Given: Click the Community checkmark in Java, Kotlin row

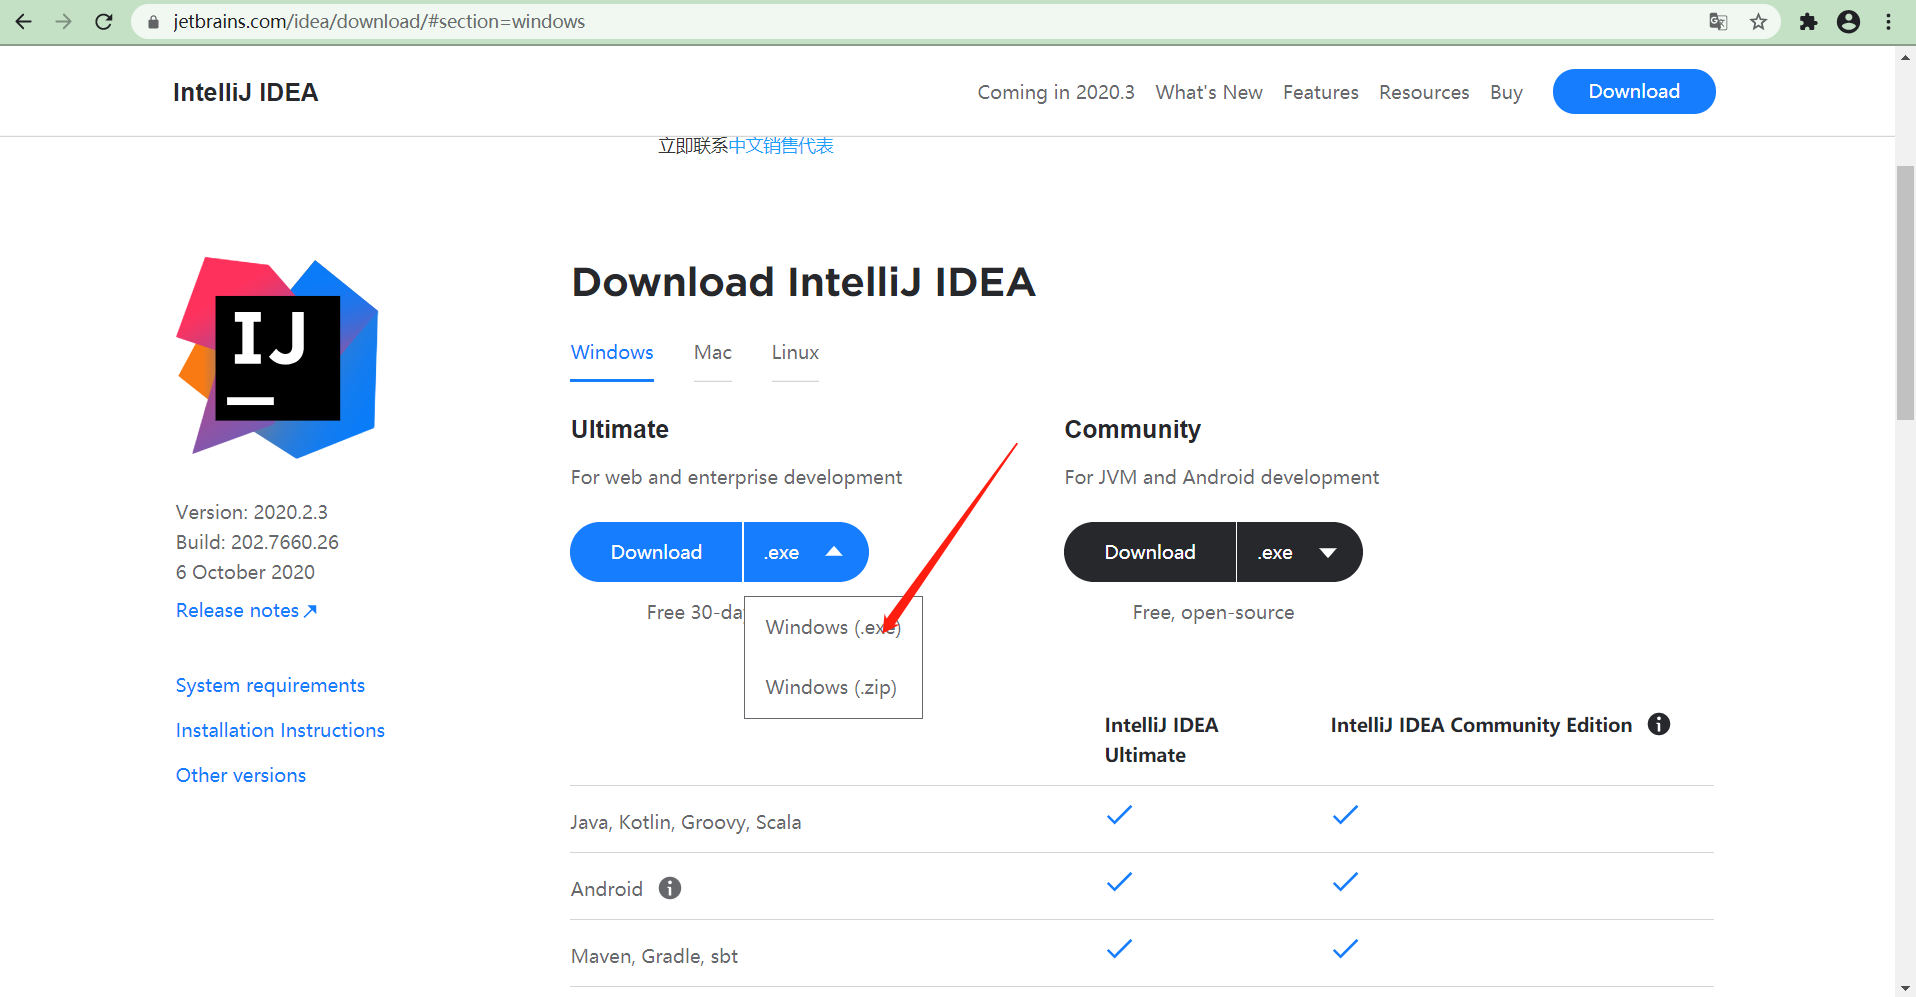Looking at the screenshot, I should (1345, 815).
